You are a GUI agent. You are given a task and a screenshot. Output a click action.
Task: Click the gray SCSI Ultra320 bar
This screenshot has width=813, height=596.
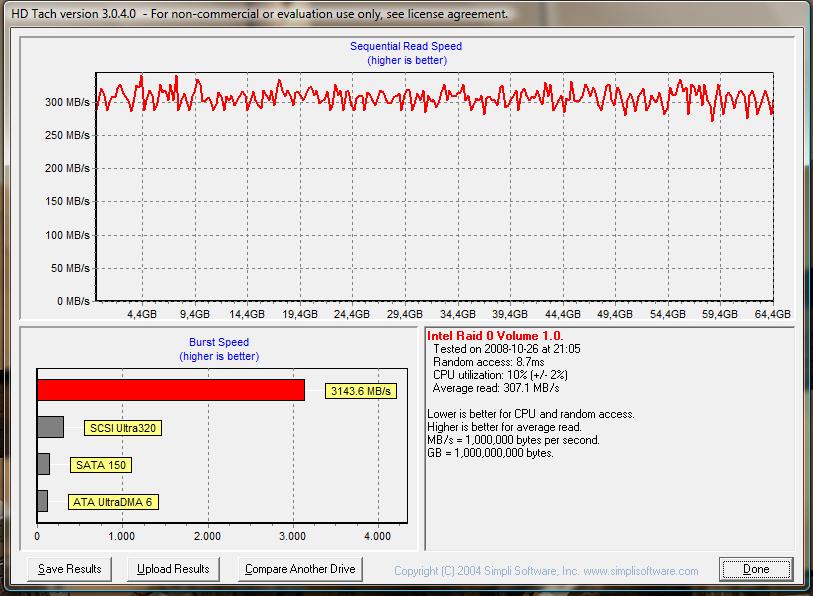click(x=50, y=427)
